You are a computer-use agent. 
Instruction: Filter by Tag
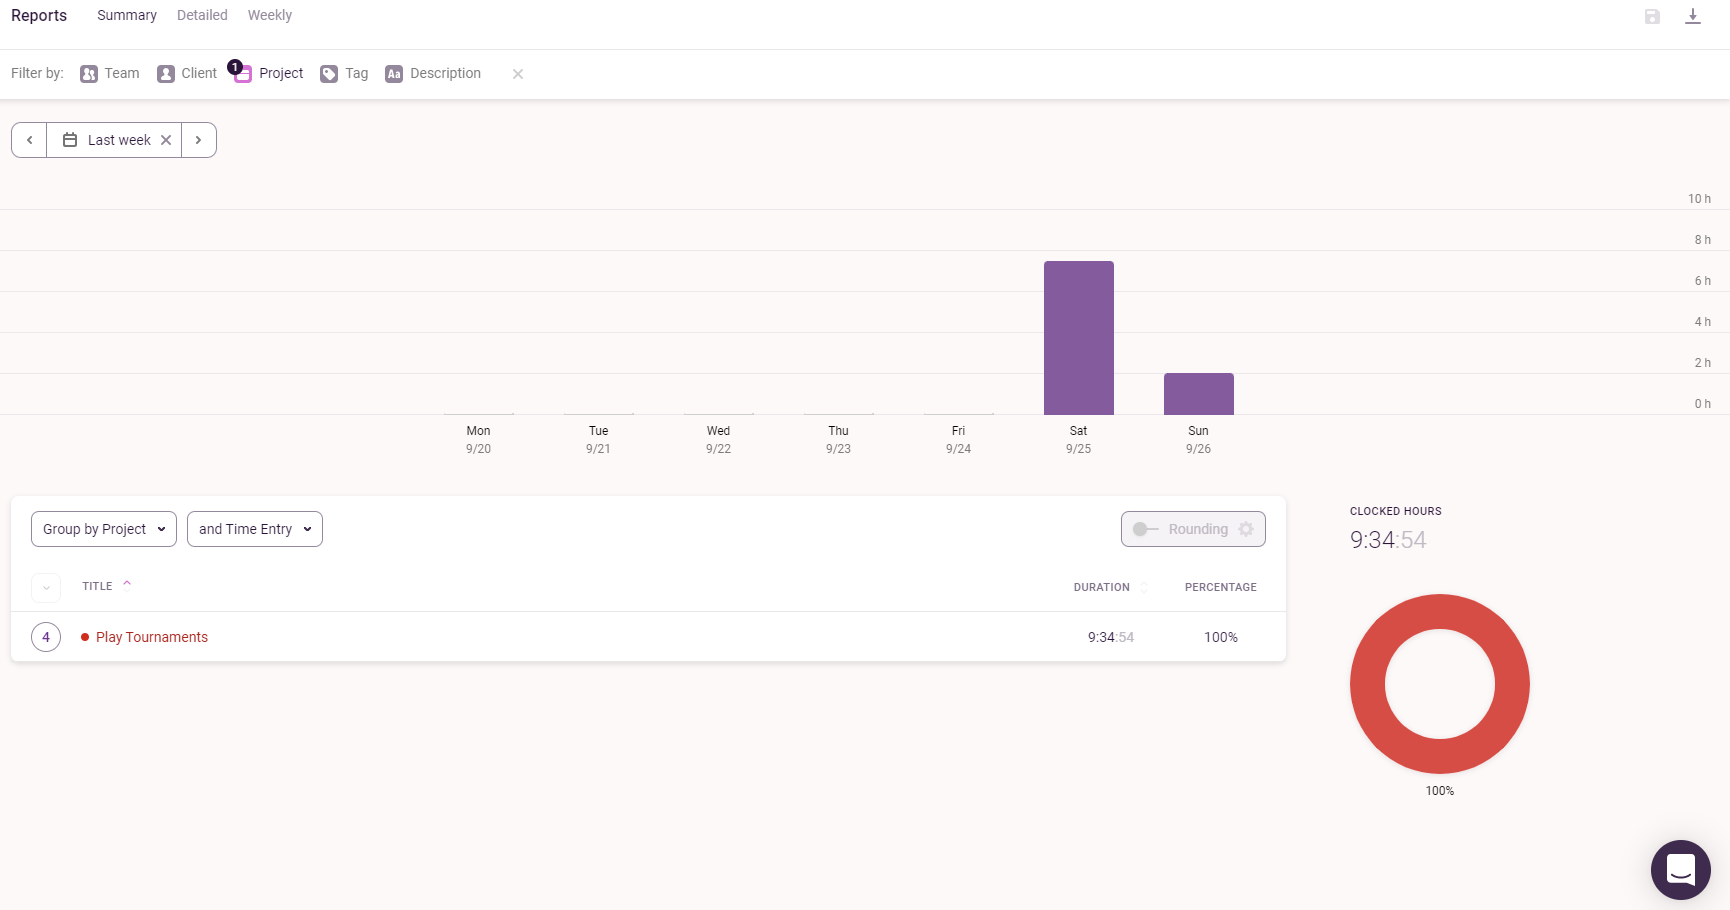tap(344, 73)
